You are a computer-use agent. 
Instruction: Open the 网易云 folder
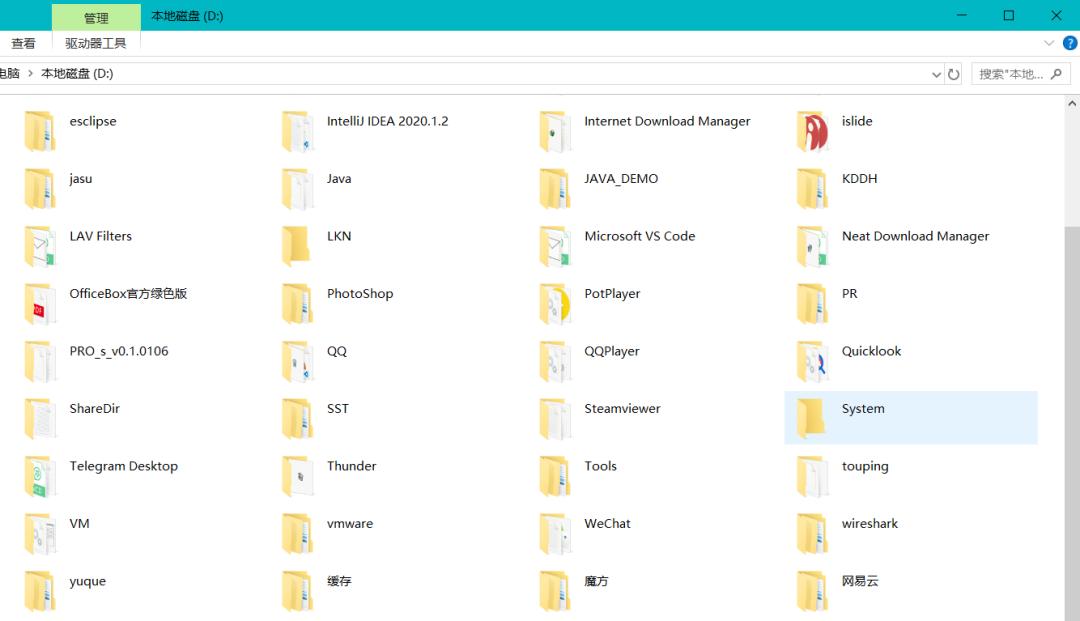858,580
